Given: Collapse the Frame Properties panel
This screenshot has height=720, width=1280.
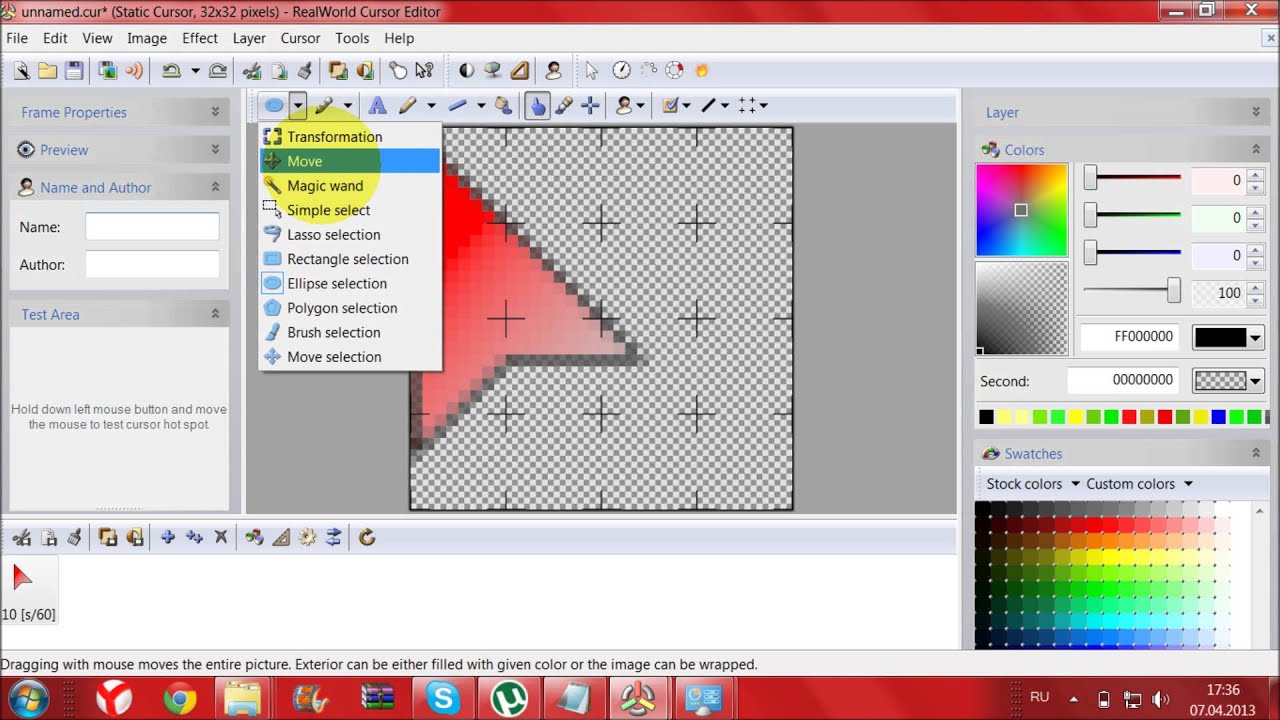Looking at the screenshot, I should 215,112.
